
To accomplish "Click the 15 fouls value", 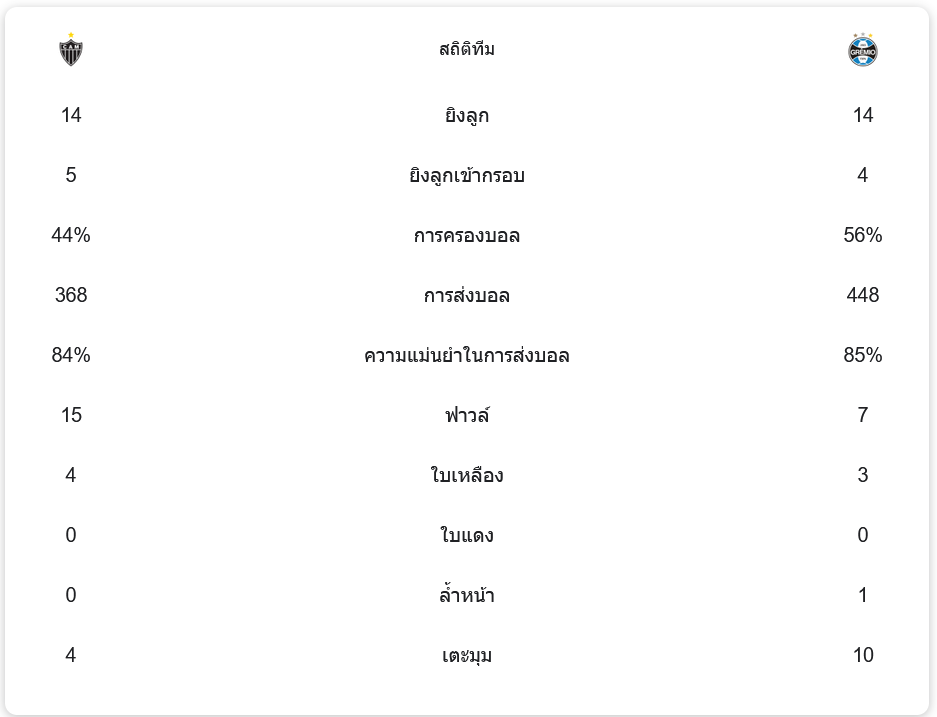I will click(71, 415).
